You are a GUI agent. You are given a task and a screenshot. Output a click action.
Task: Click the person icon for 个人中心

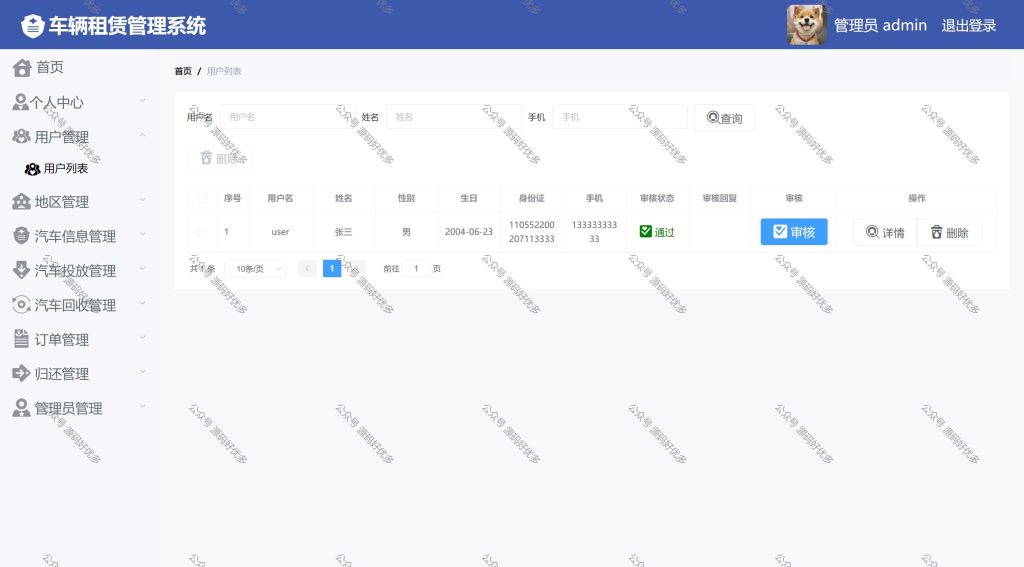(20, 102)
